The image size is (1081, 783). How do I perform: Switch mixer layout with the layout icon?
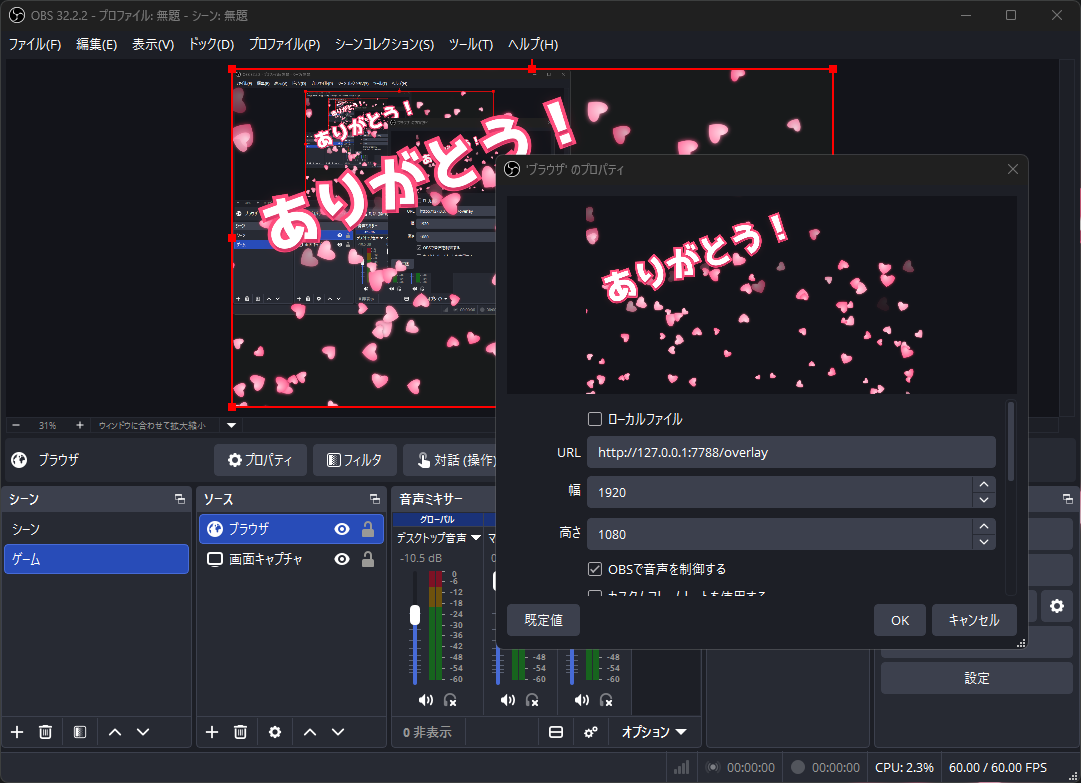[556, 732]
